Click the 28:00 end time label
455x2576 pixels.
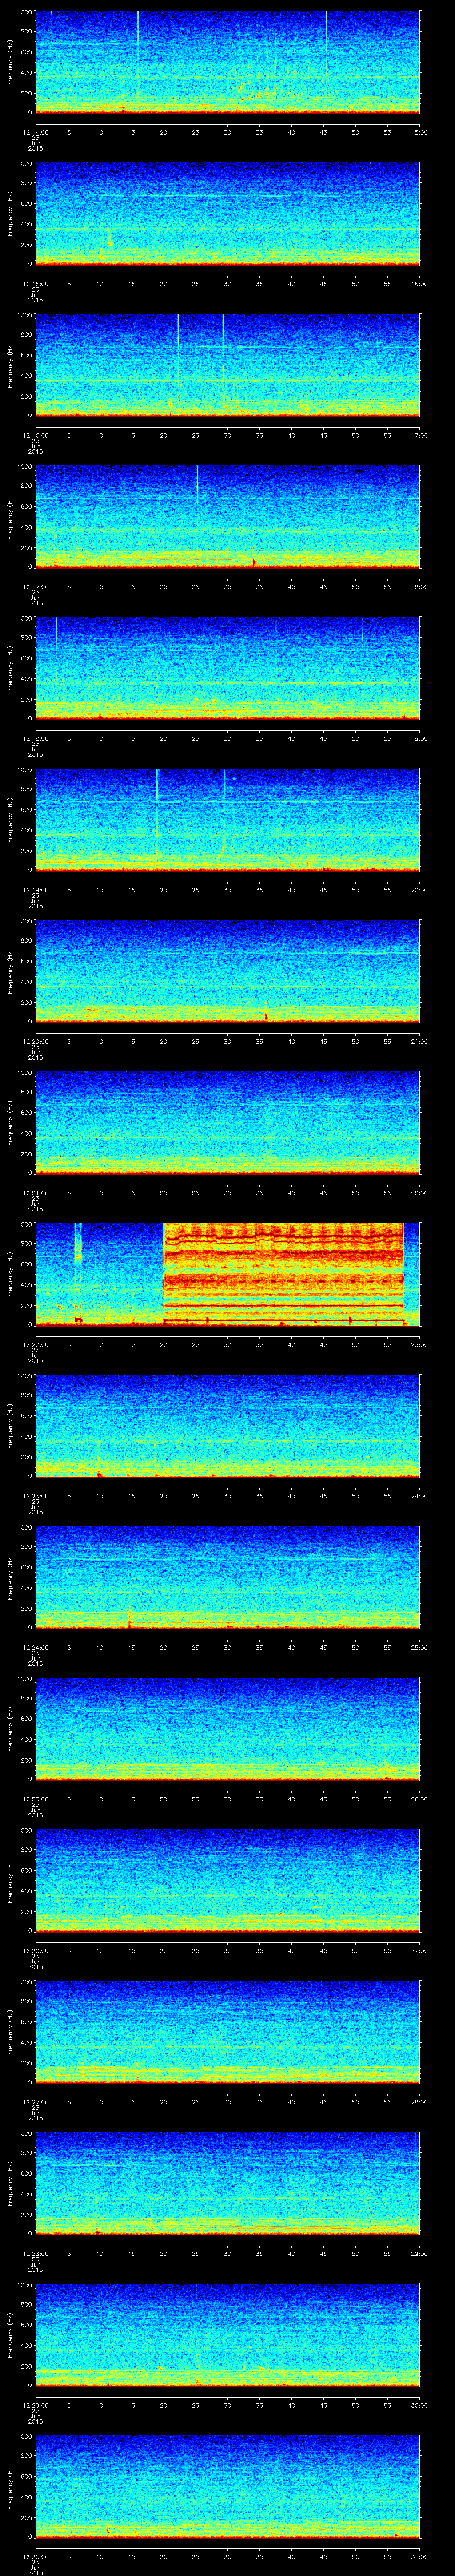coord(419,2101)
